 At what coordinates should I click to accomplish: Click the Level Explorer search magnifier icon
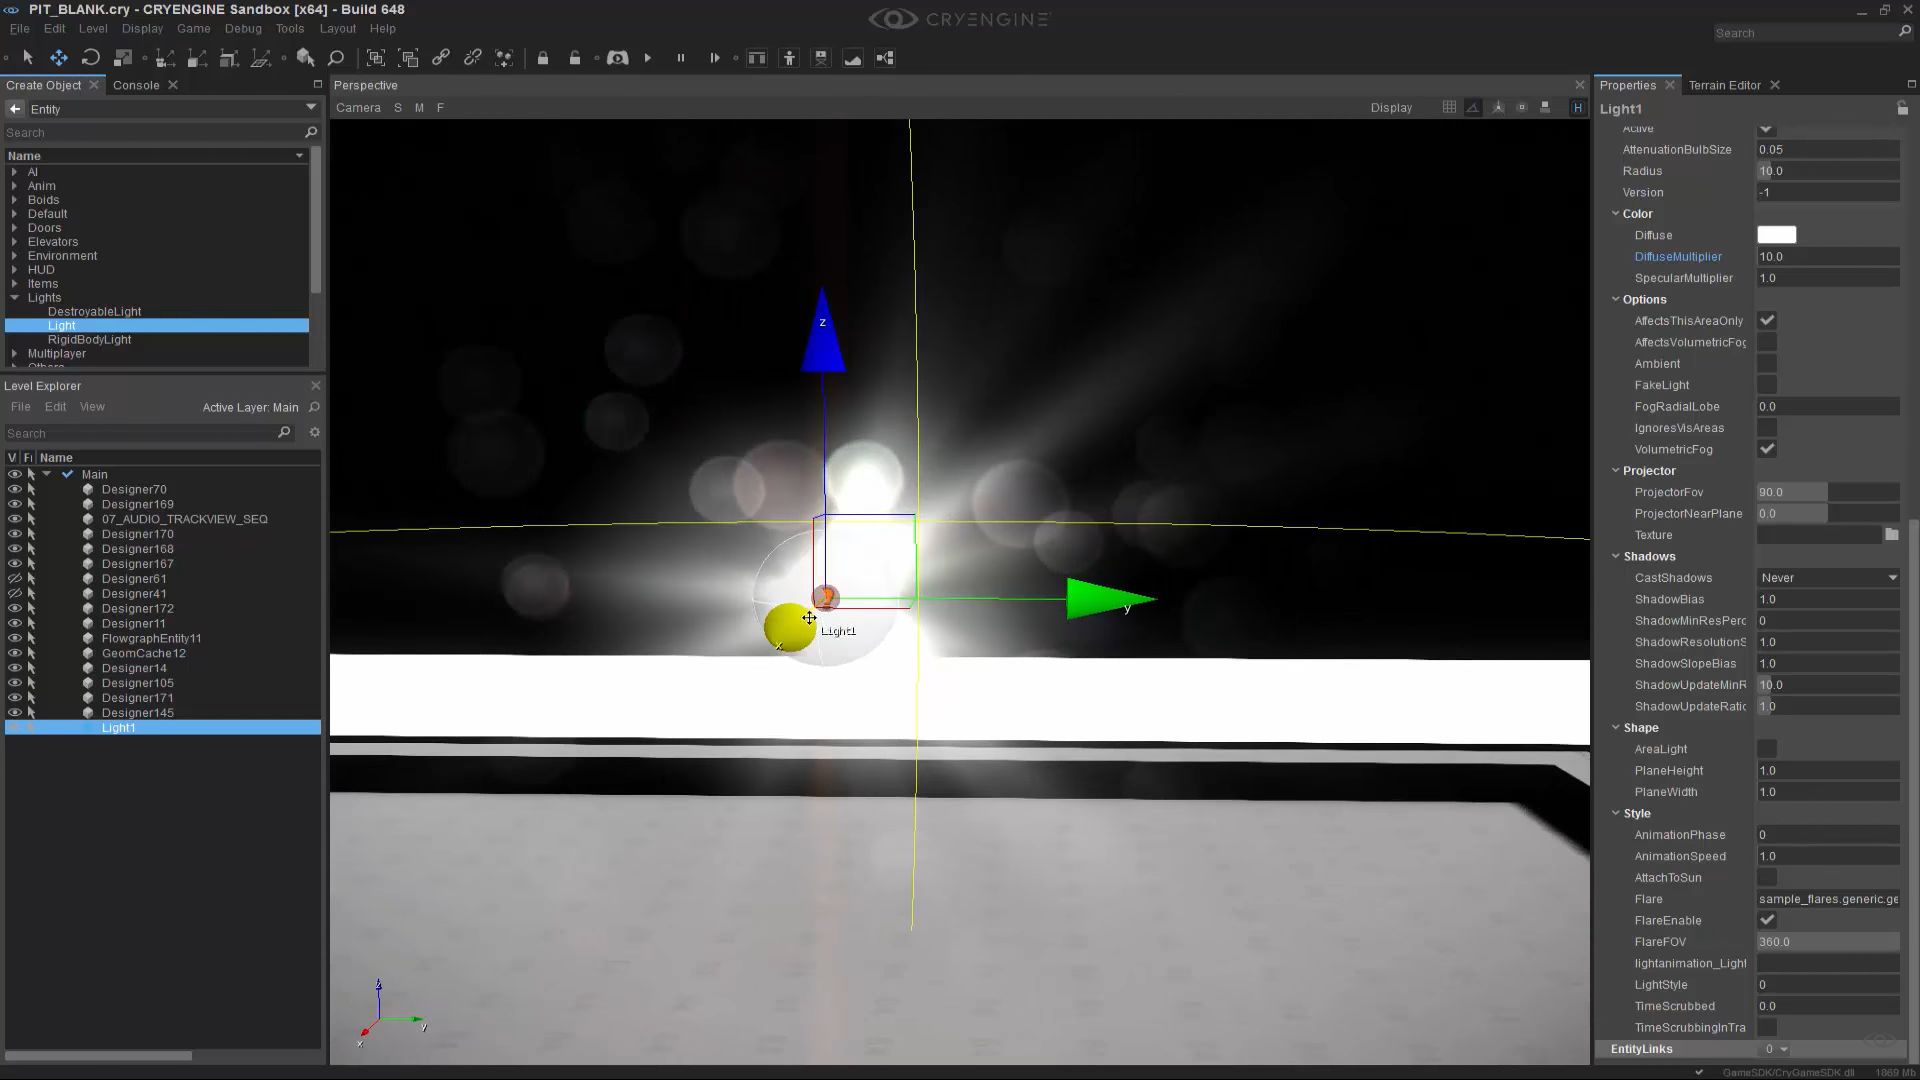click(284, 433)
